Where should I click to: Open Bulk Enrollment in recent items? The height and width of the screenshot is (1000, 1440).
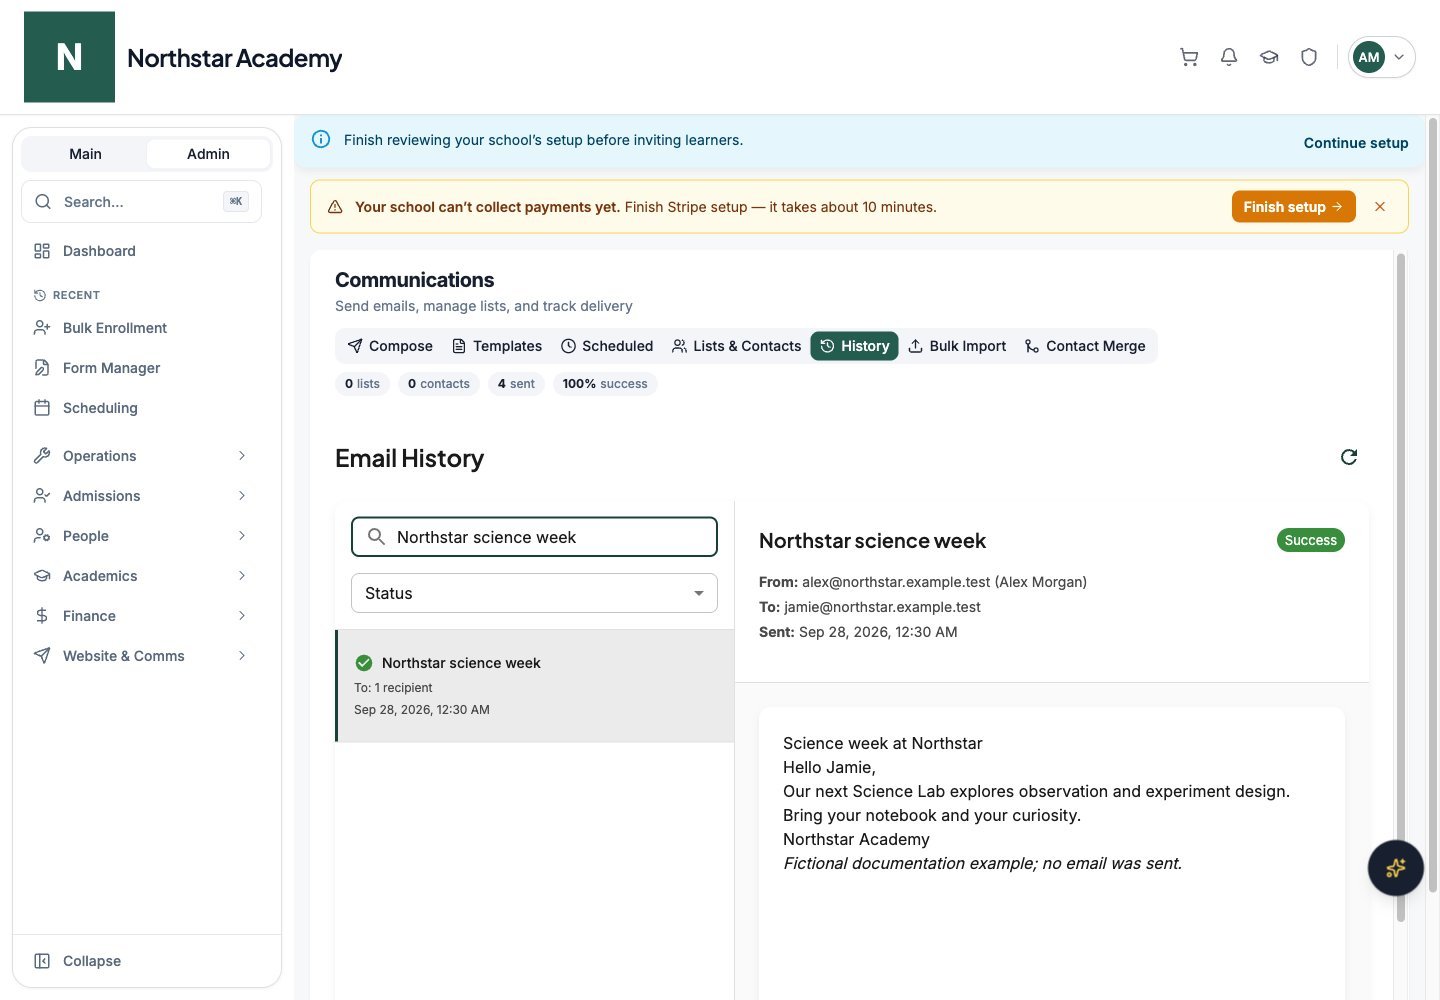141,328
